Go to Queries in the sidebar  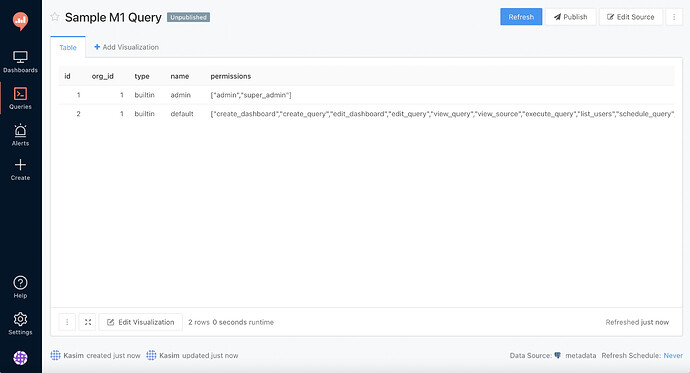(20, 98)
